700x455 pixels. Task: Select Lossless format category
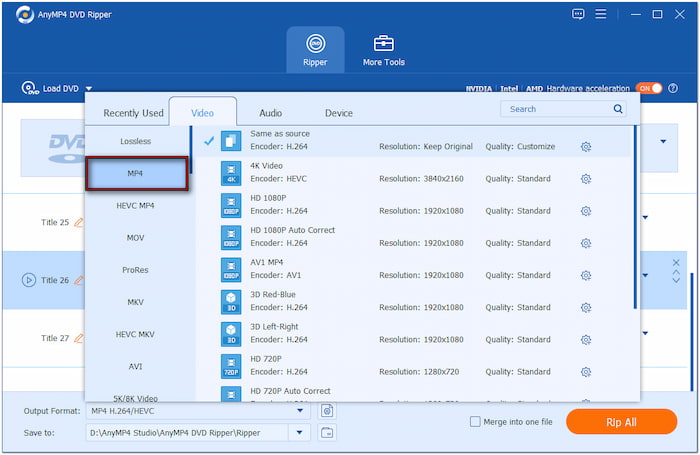(136, 141)
